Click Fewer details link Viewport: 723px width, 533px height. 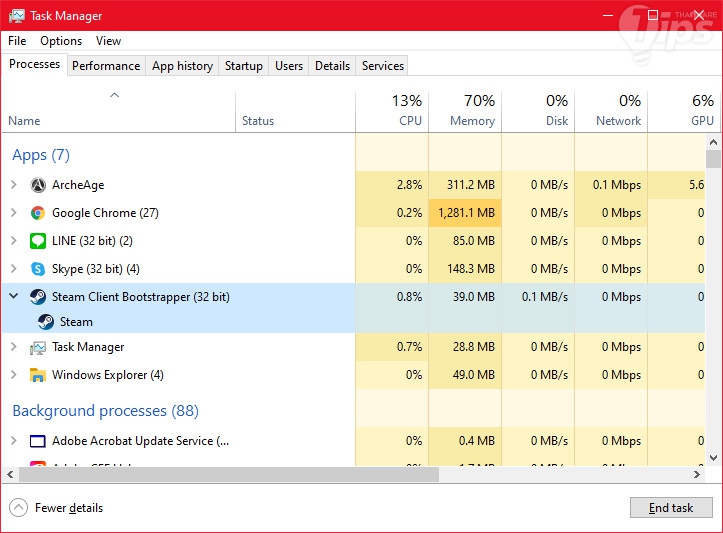[x=69, y=508]
